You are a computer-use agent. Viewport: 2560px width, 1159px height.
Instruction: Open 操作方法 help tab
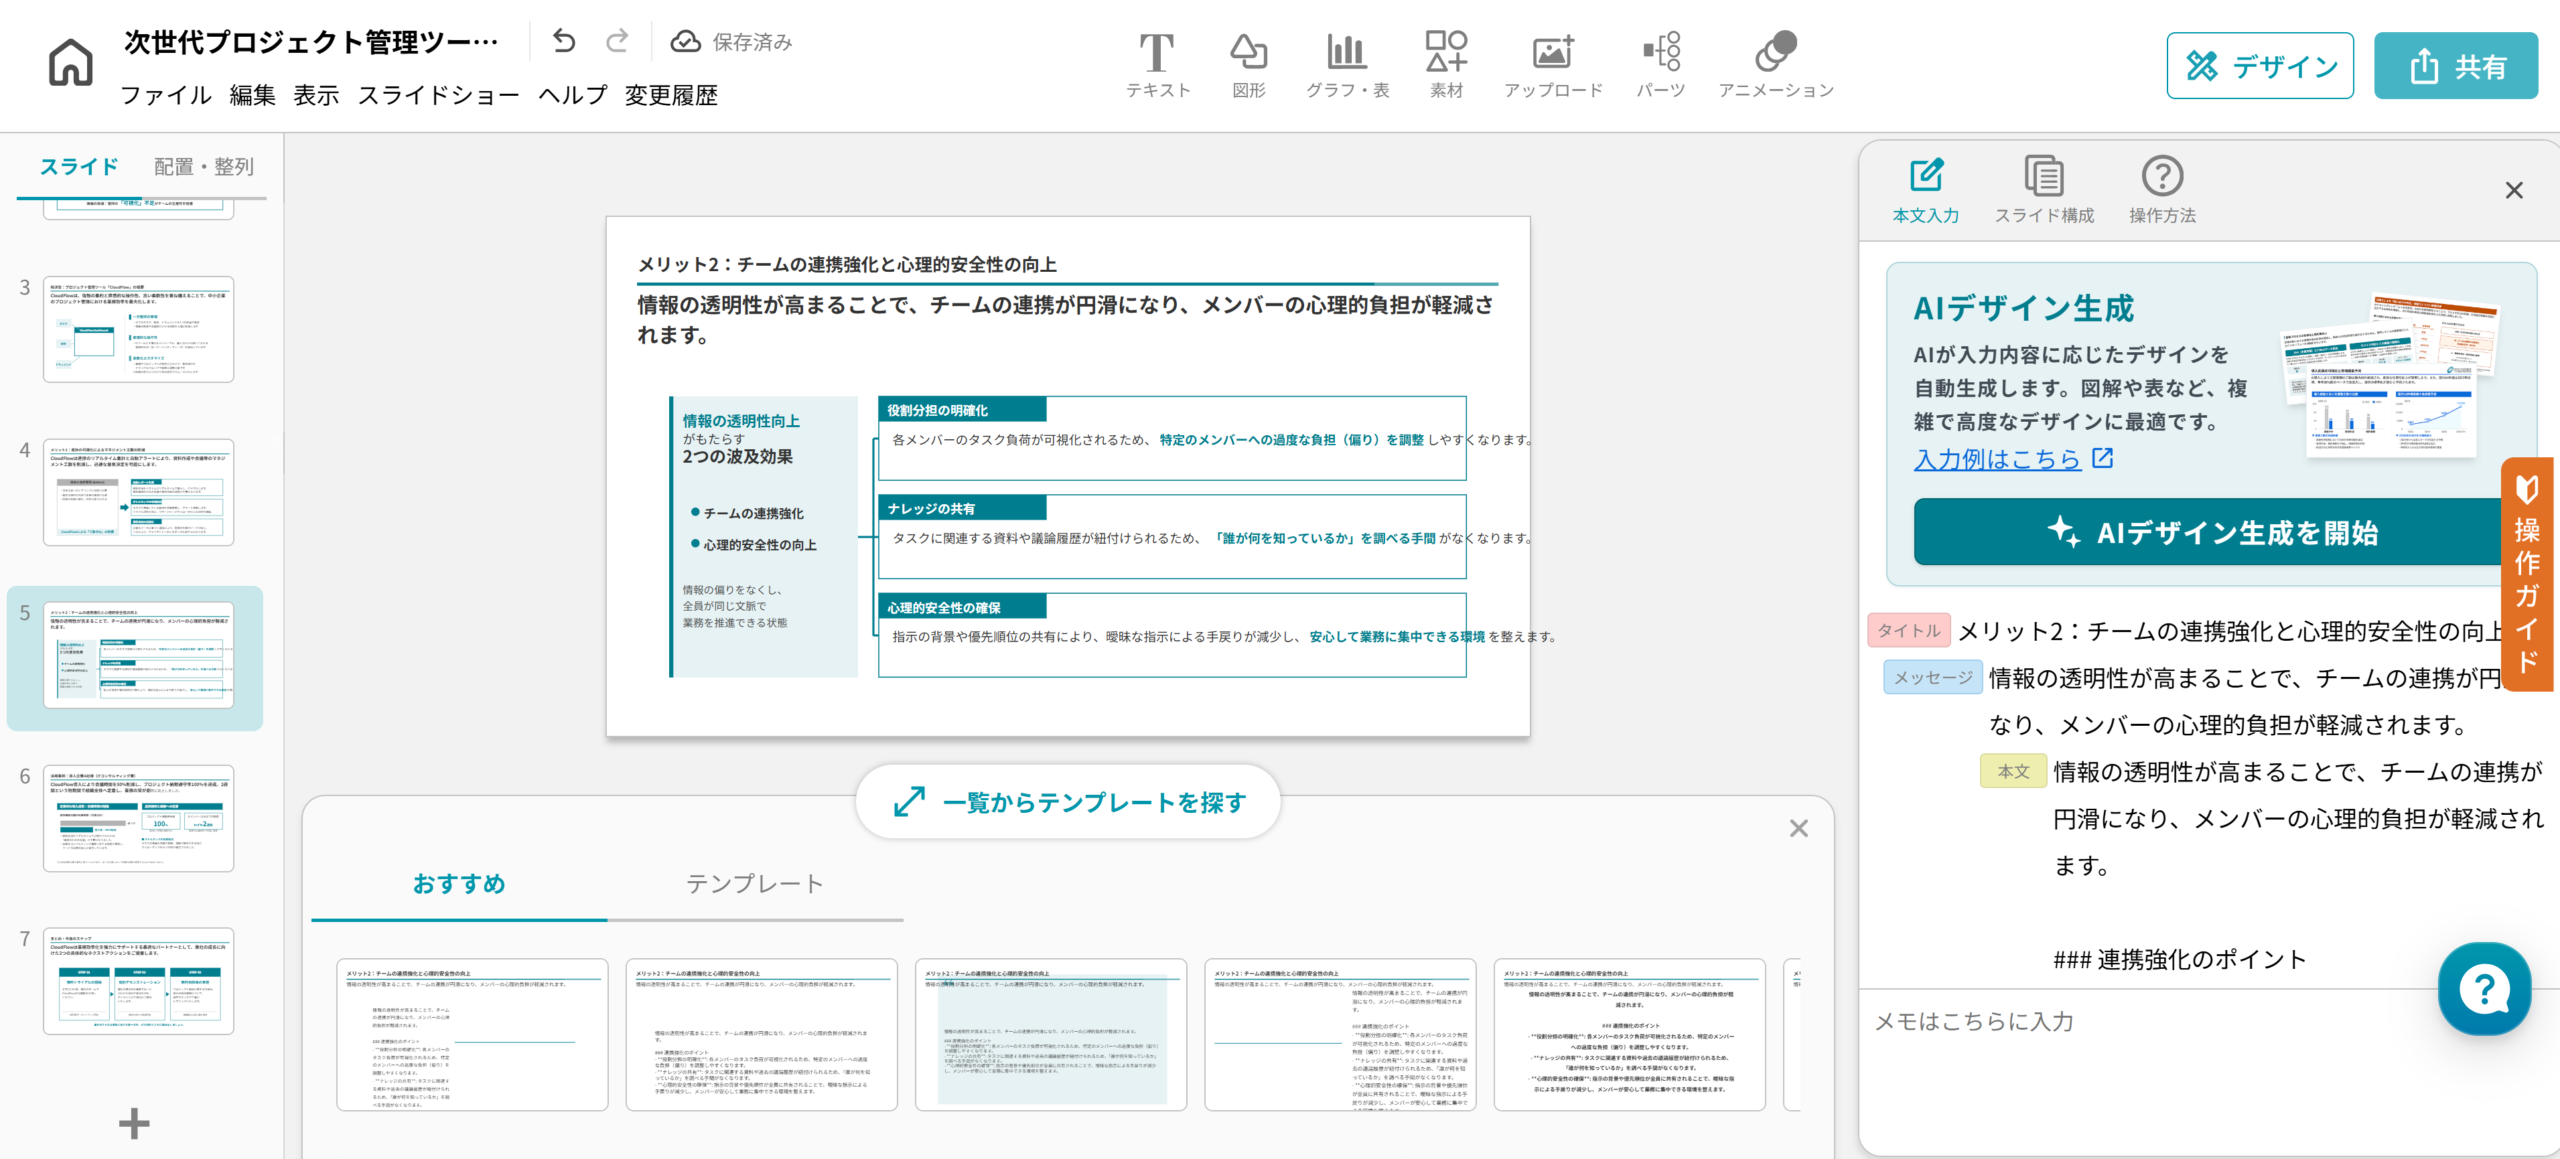[2162, 191]
